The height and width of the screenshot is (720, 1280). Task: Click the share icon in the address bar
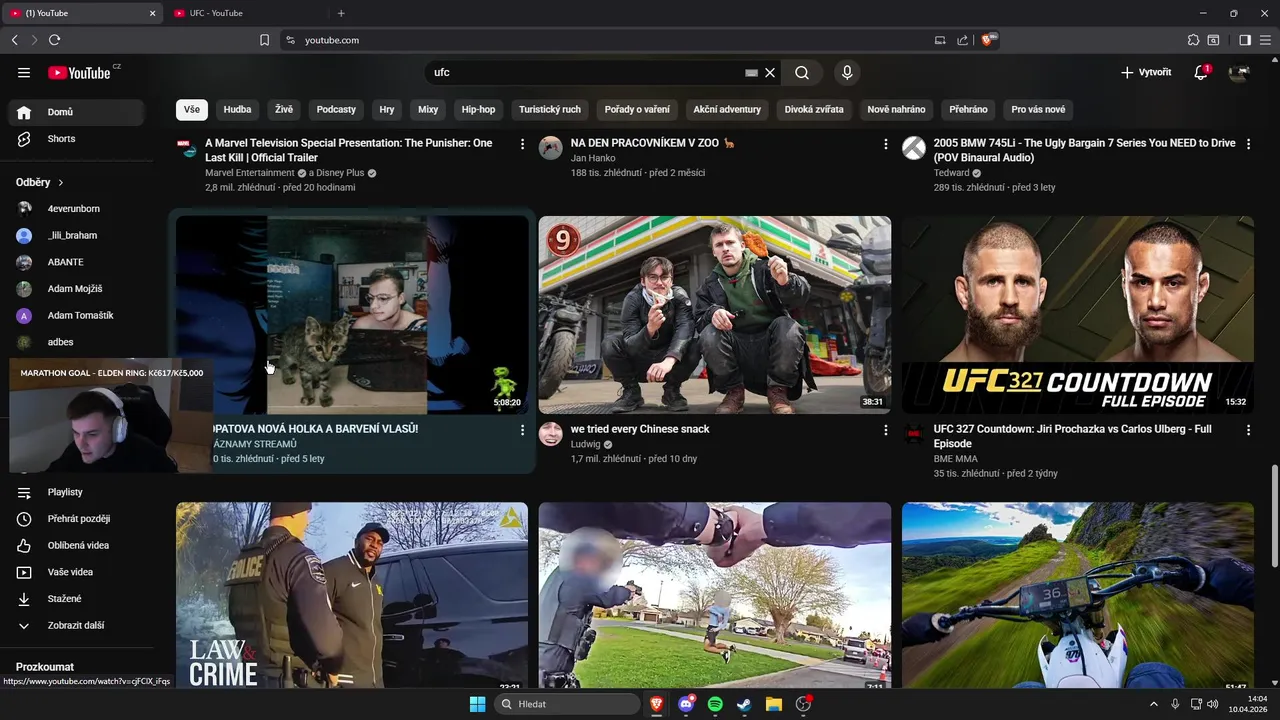(x=962, y=40)
